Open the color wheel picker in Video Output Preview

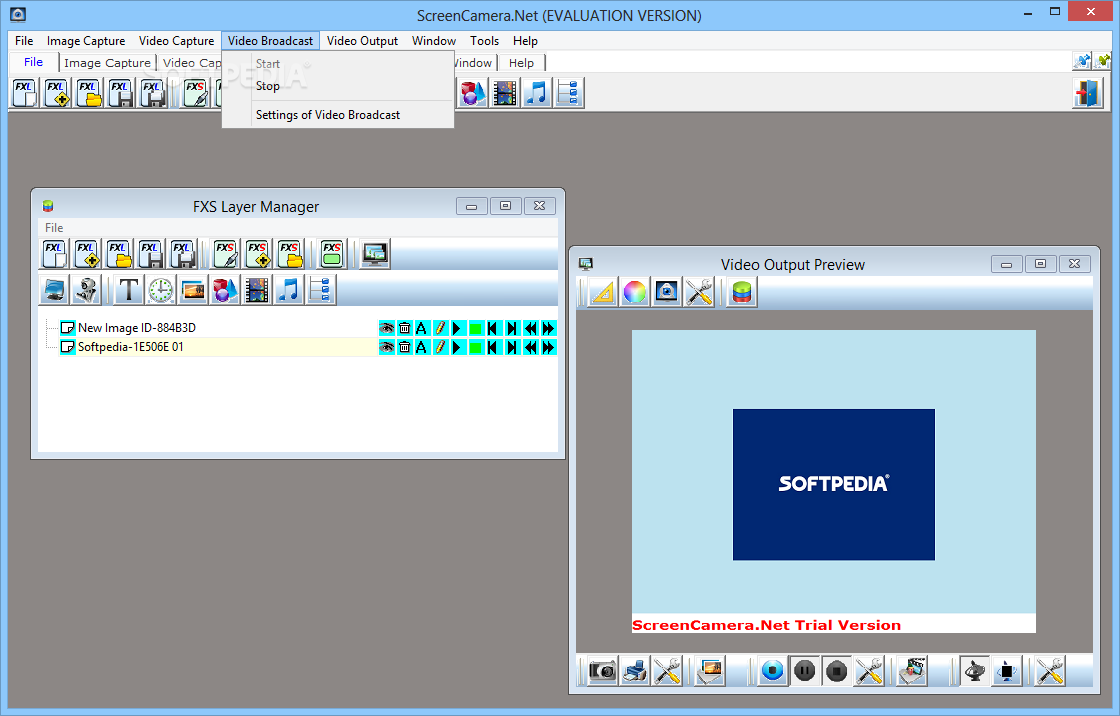(635, 292)
